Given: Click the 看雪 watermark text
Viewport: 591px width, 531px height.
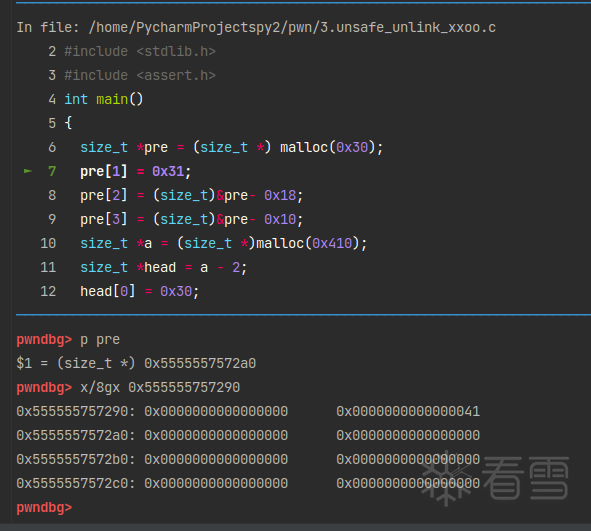Looking at the screenshot, I should (x=525, y=478).
